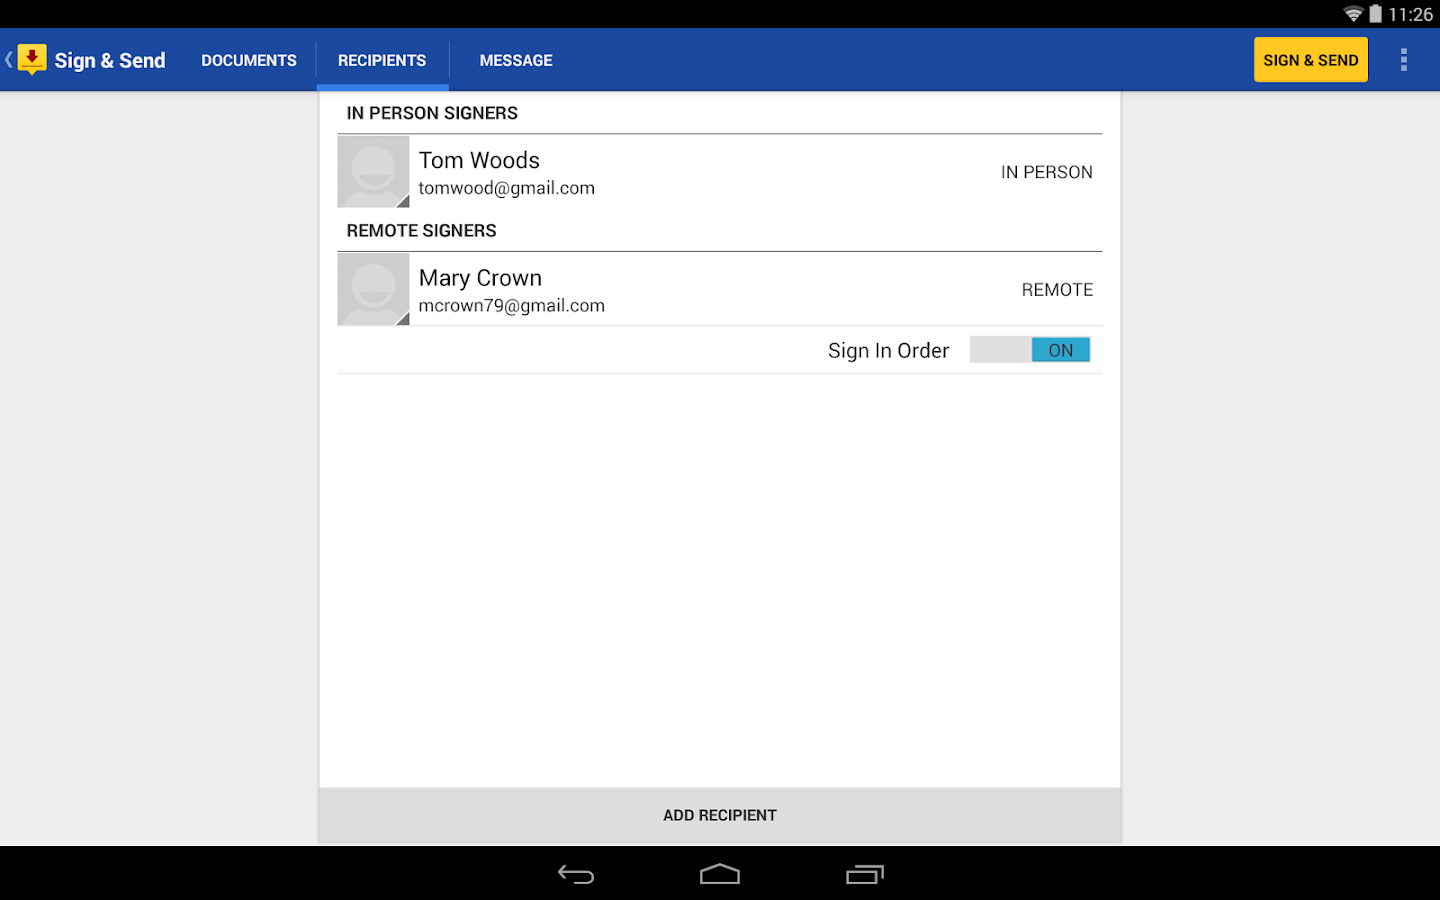Expand Mary Crown's contact details via corner triangle

point(403,320)
